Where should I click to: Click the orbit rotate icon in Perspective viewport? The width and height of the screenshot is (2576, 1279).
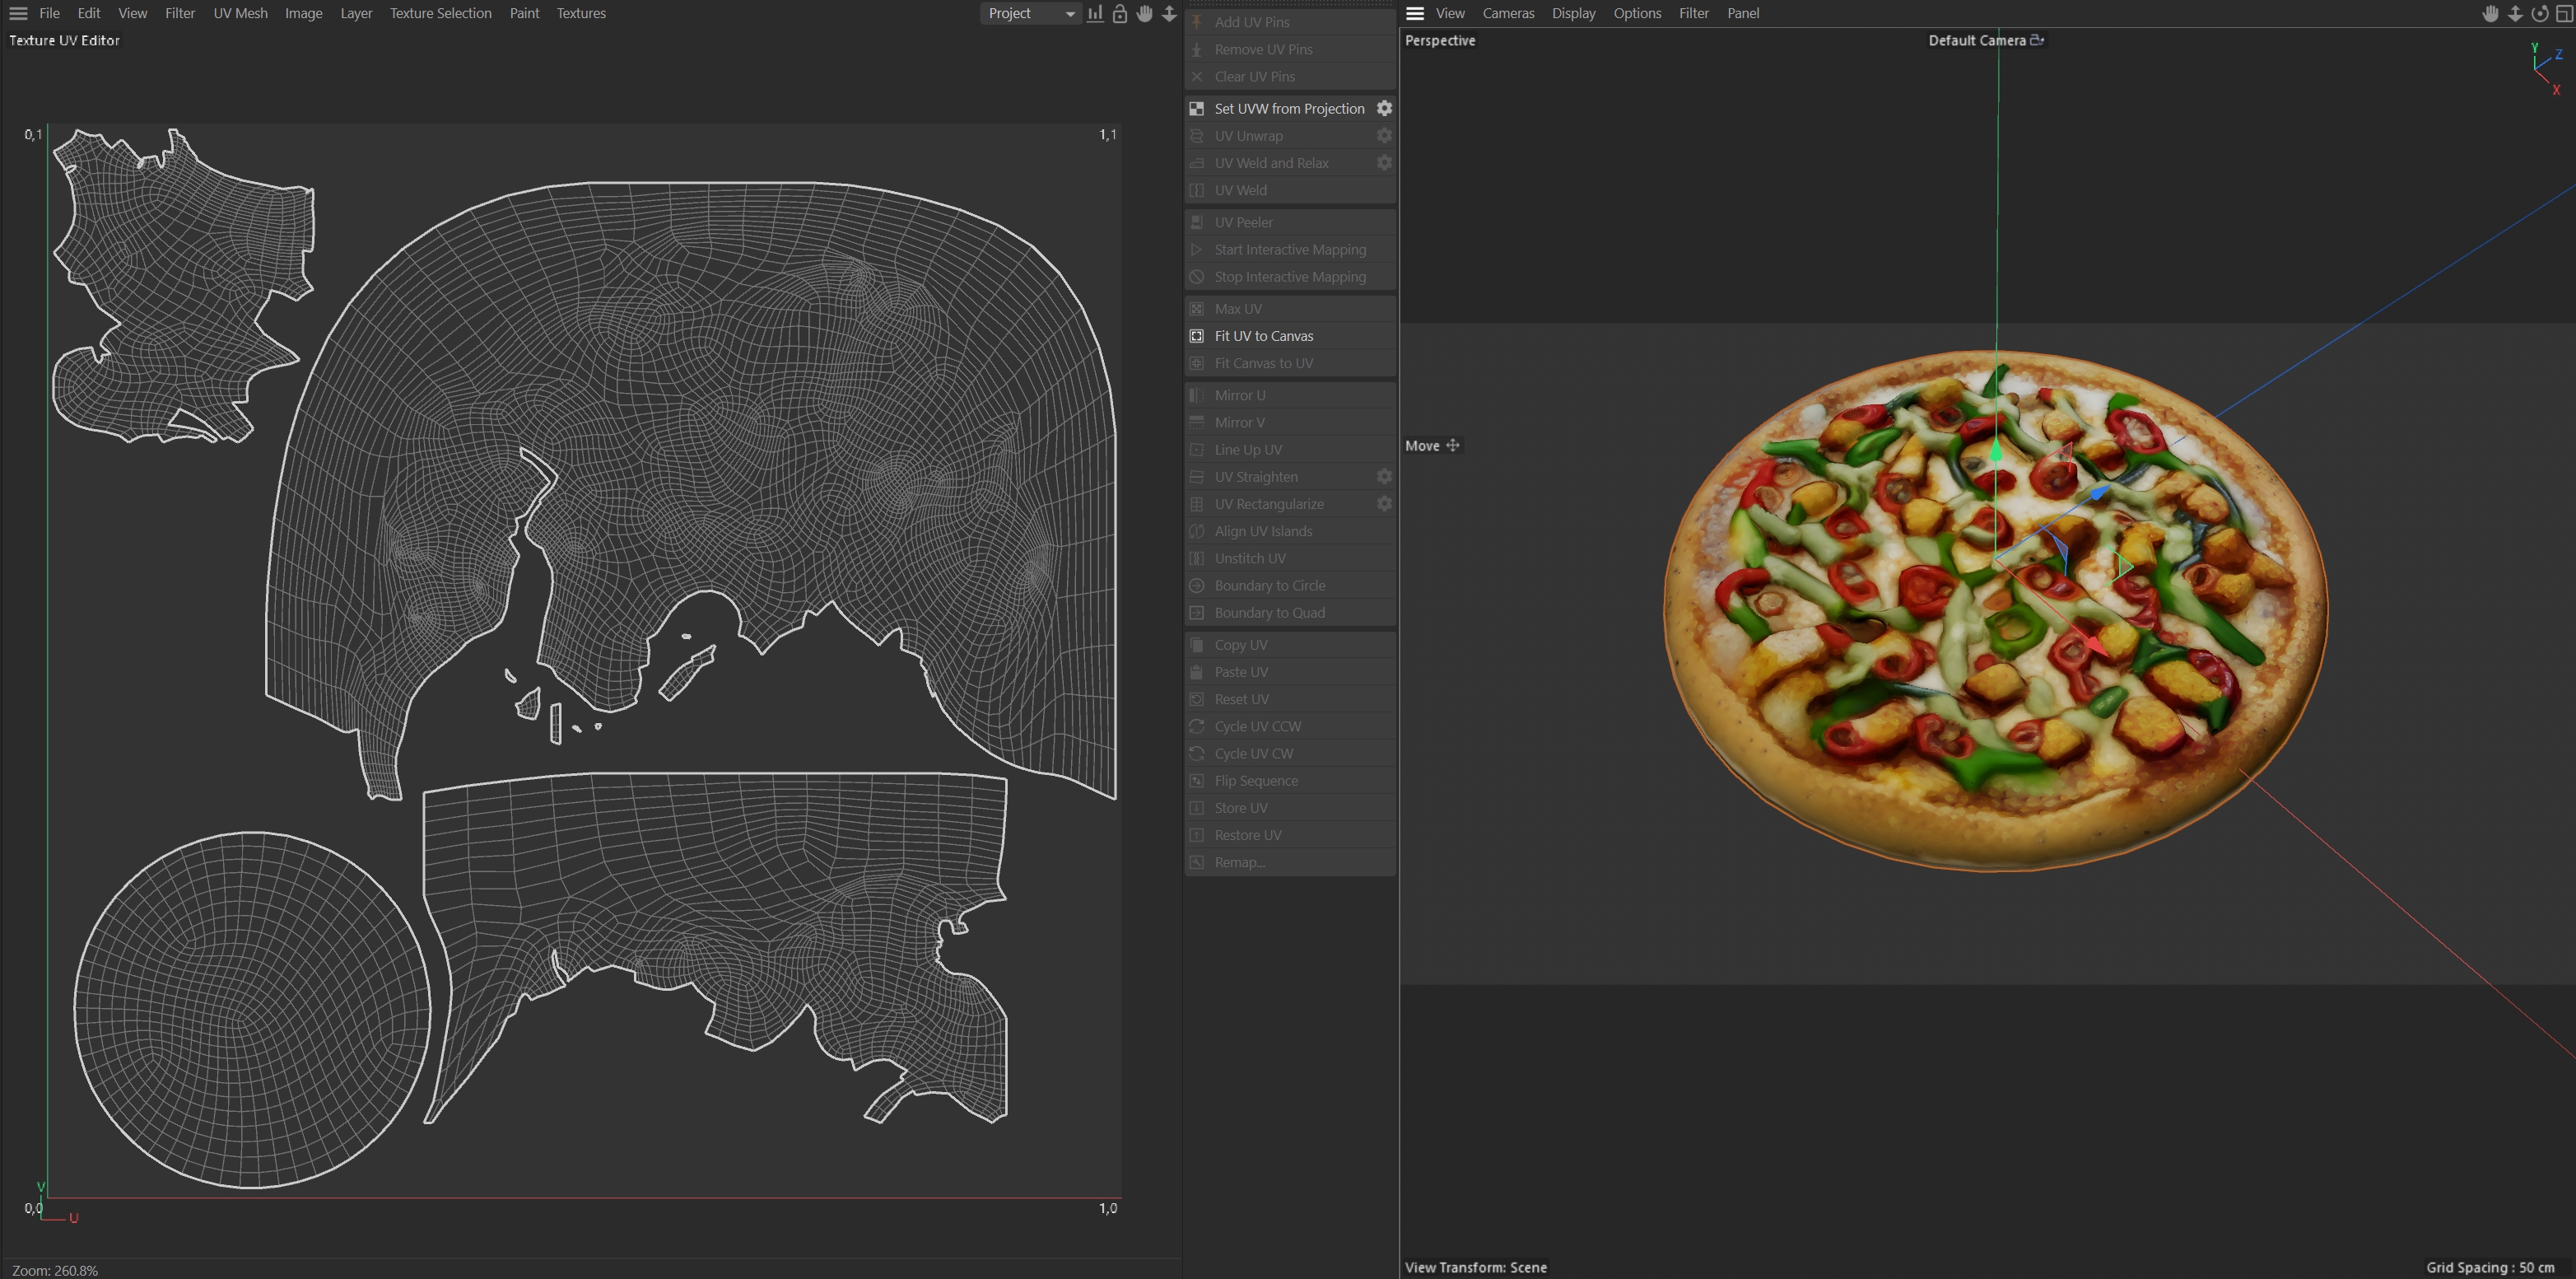[2539, 13]
